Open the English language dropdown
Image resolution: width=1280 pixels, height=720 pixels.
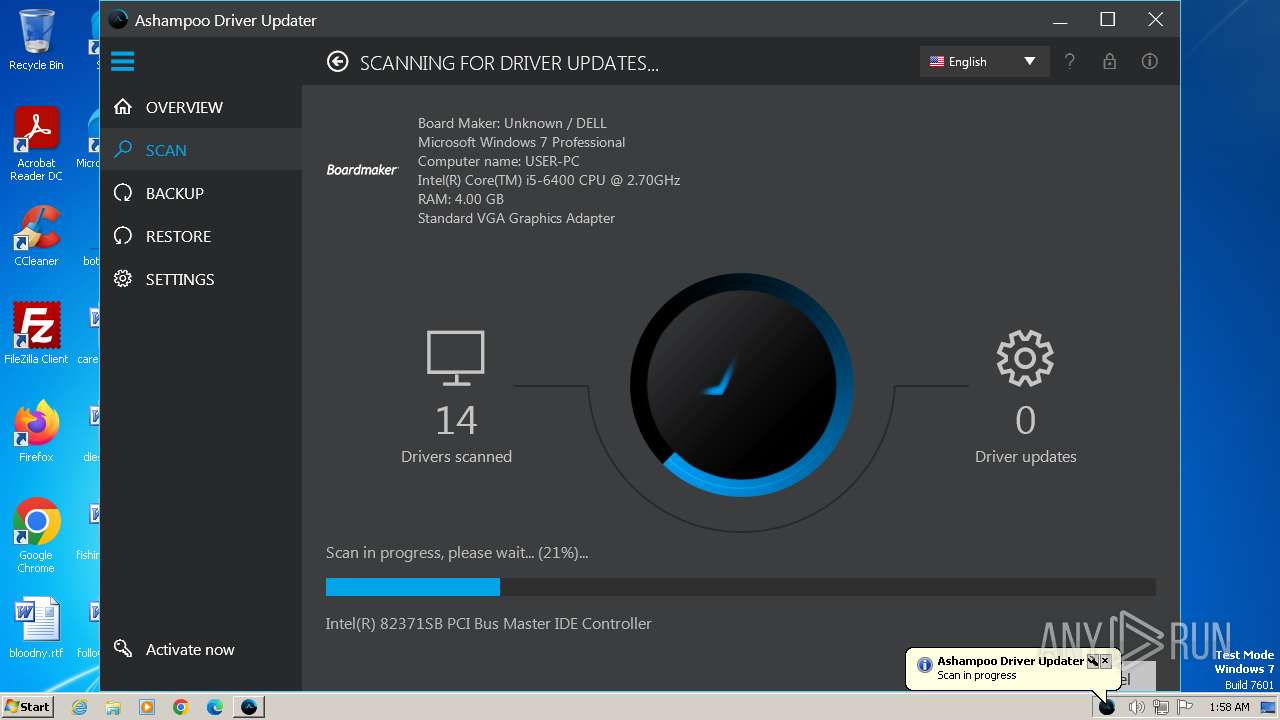984,61
